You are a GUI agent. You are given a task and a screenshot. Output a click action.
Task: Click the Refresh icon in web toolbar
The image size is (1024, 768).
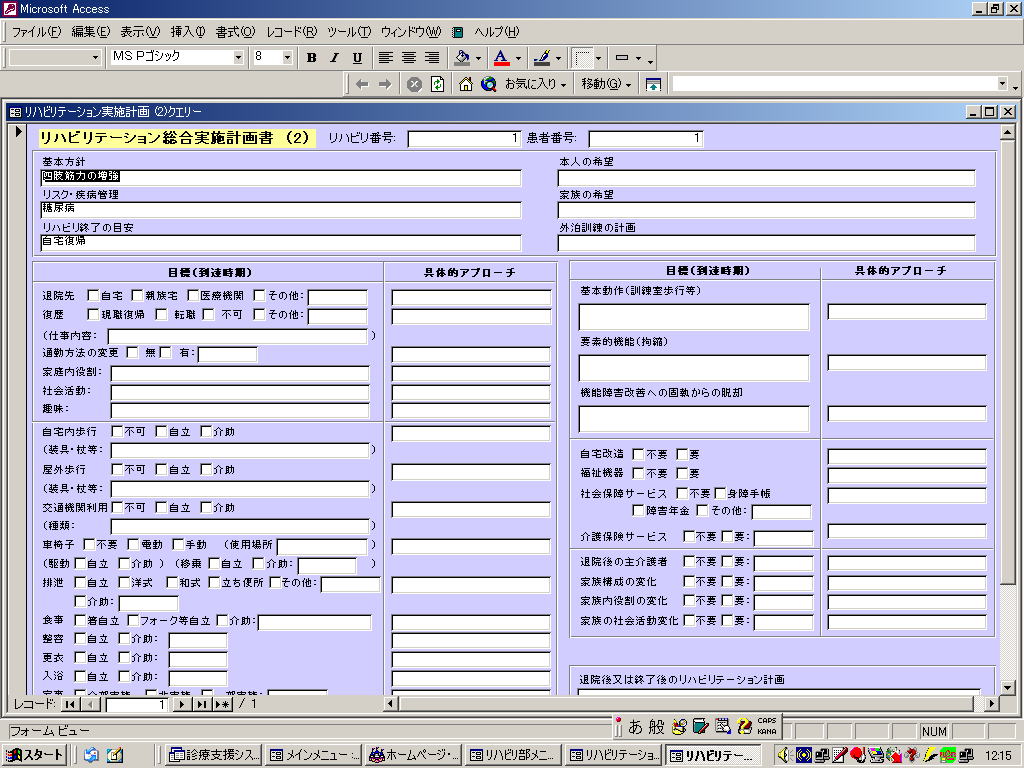[x=437, y=84]
